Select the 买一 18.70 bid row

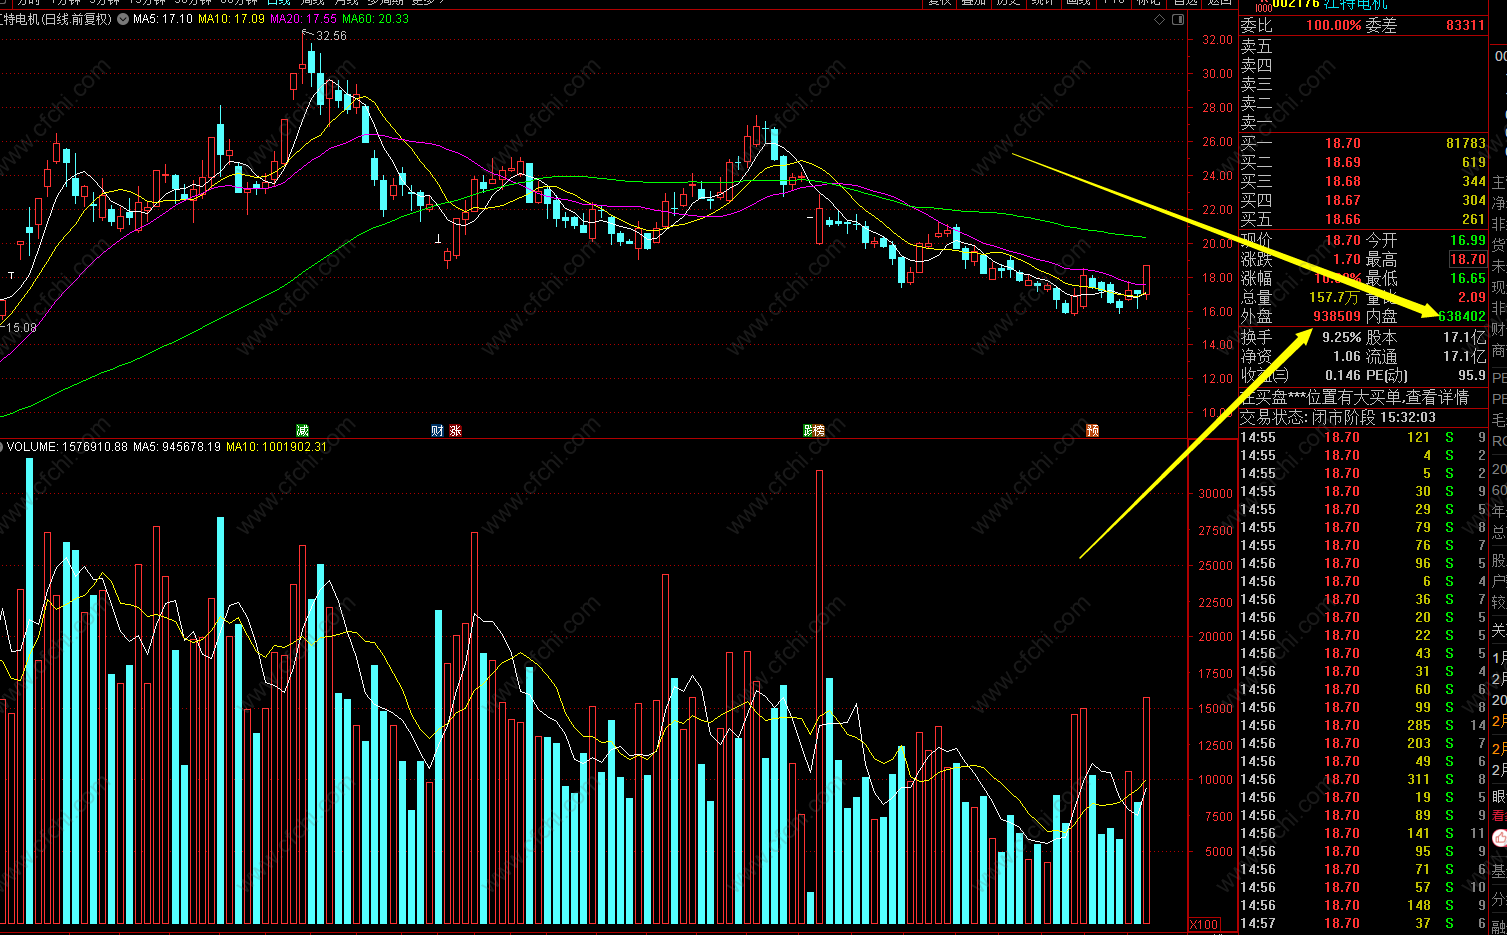pyautogui.click(x=1363, y=143)
